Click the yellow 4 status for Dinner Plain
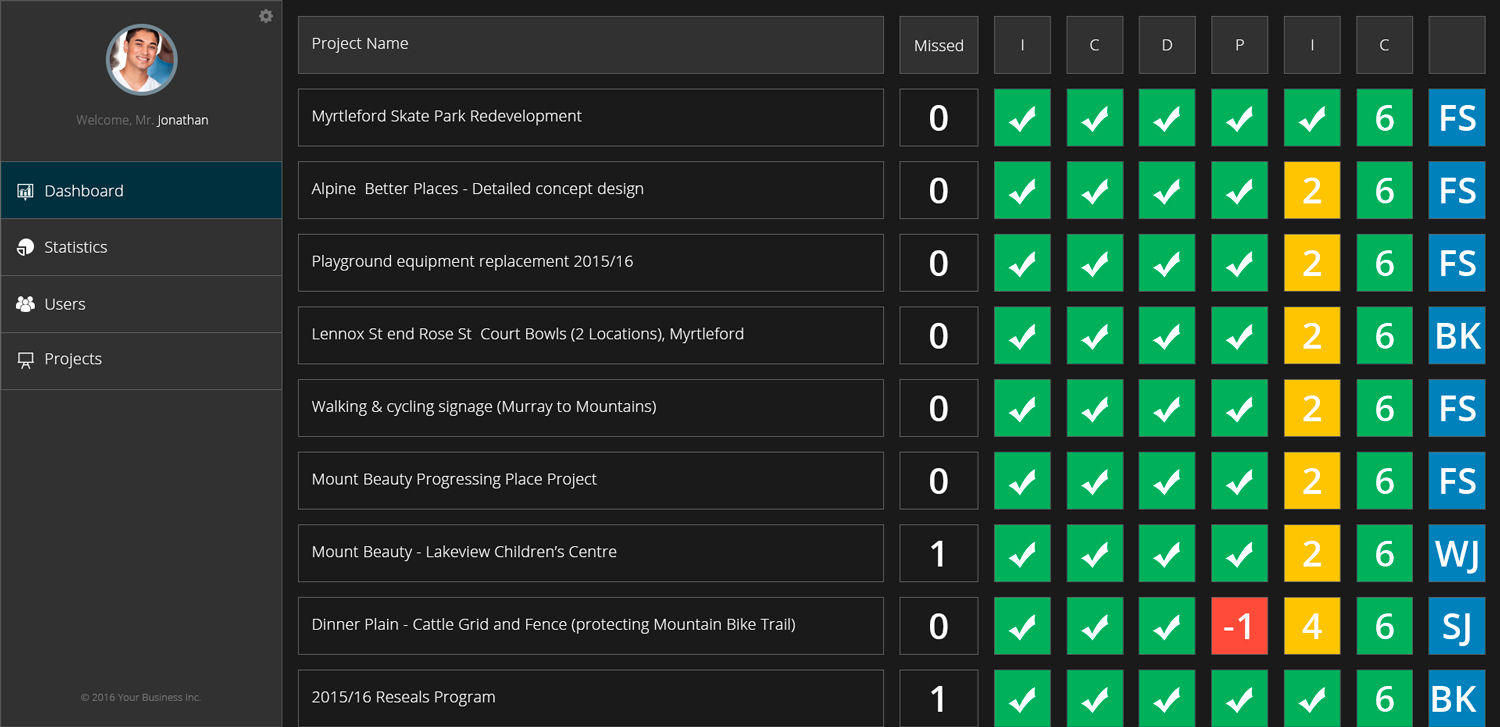 point(1312,626)
